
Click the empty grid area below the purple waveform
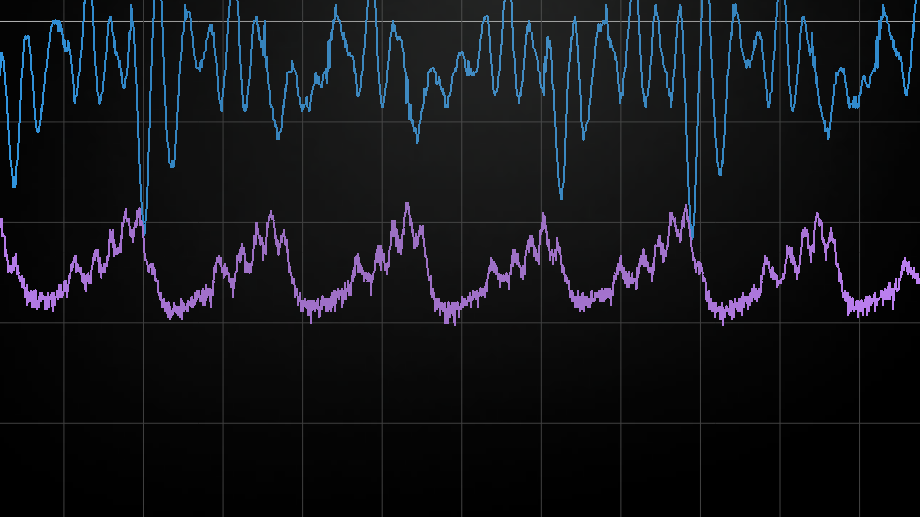point(460,470)
